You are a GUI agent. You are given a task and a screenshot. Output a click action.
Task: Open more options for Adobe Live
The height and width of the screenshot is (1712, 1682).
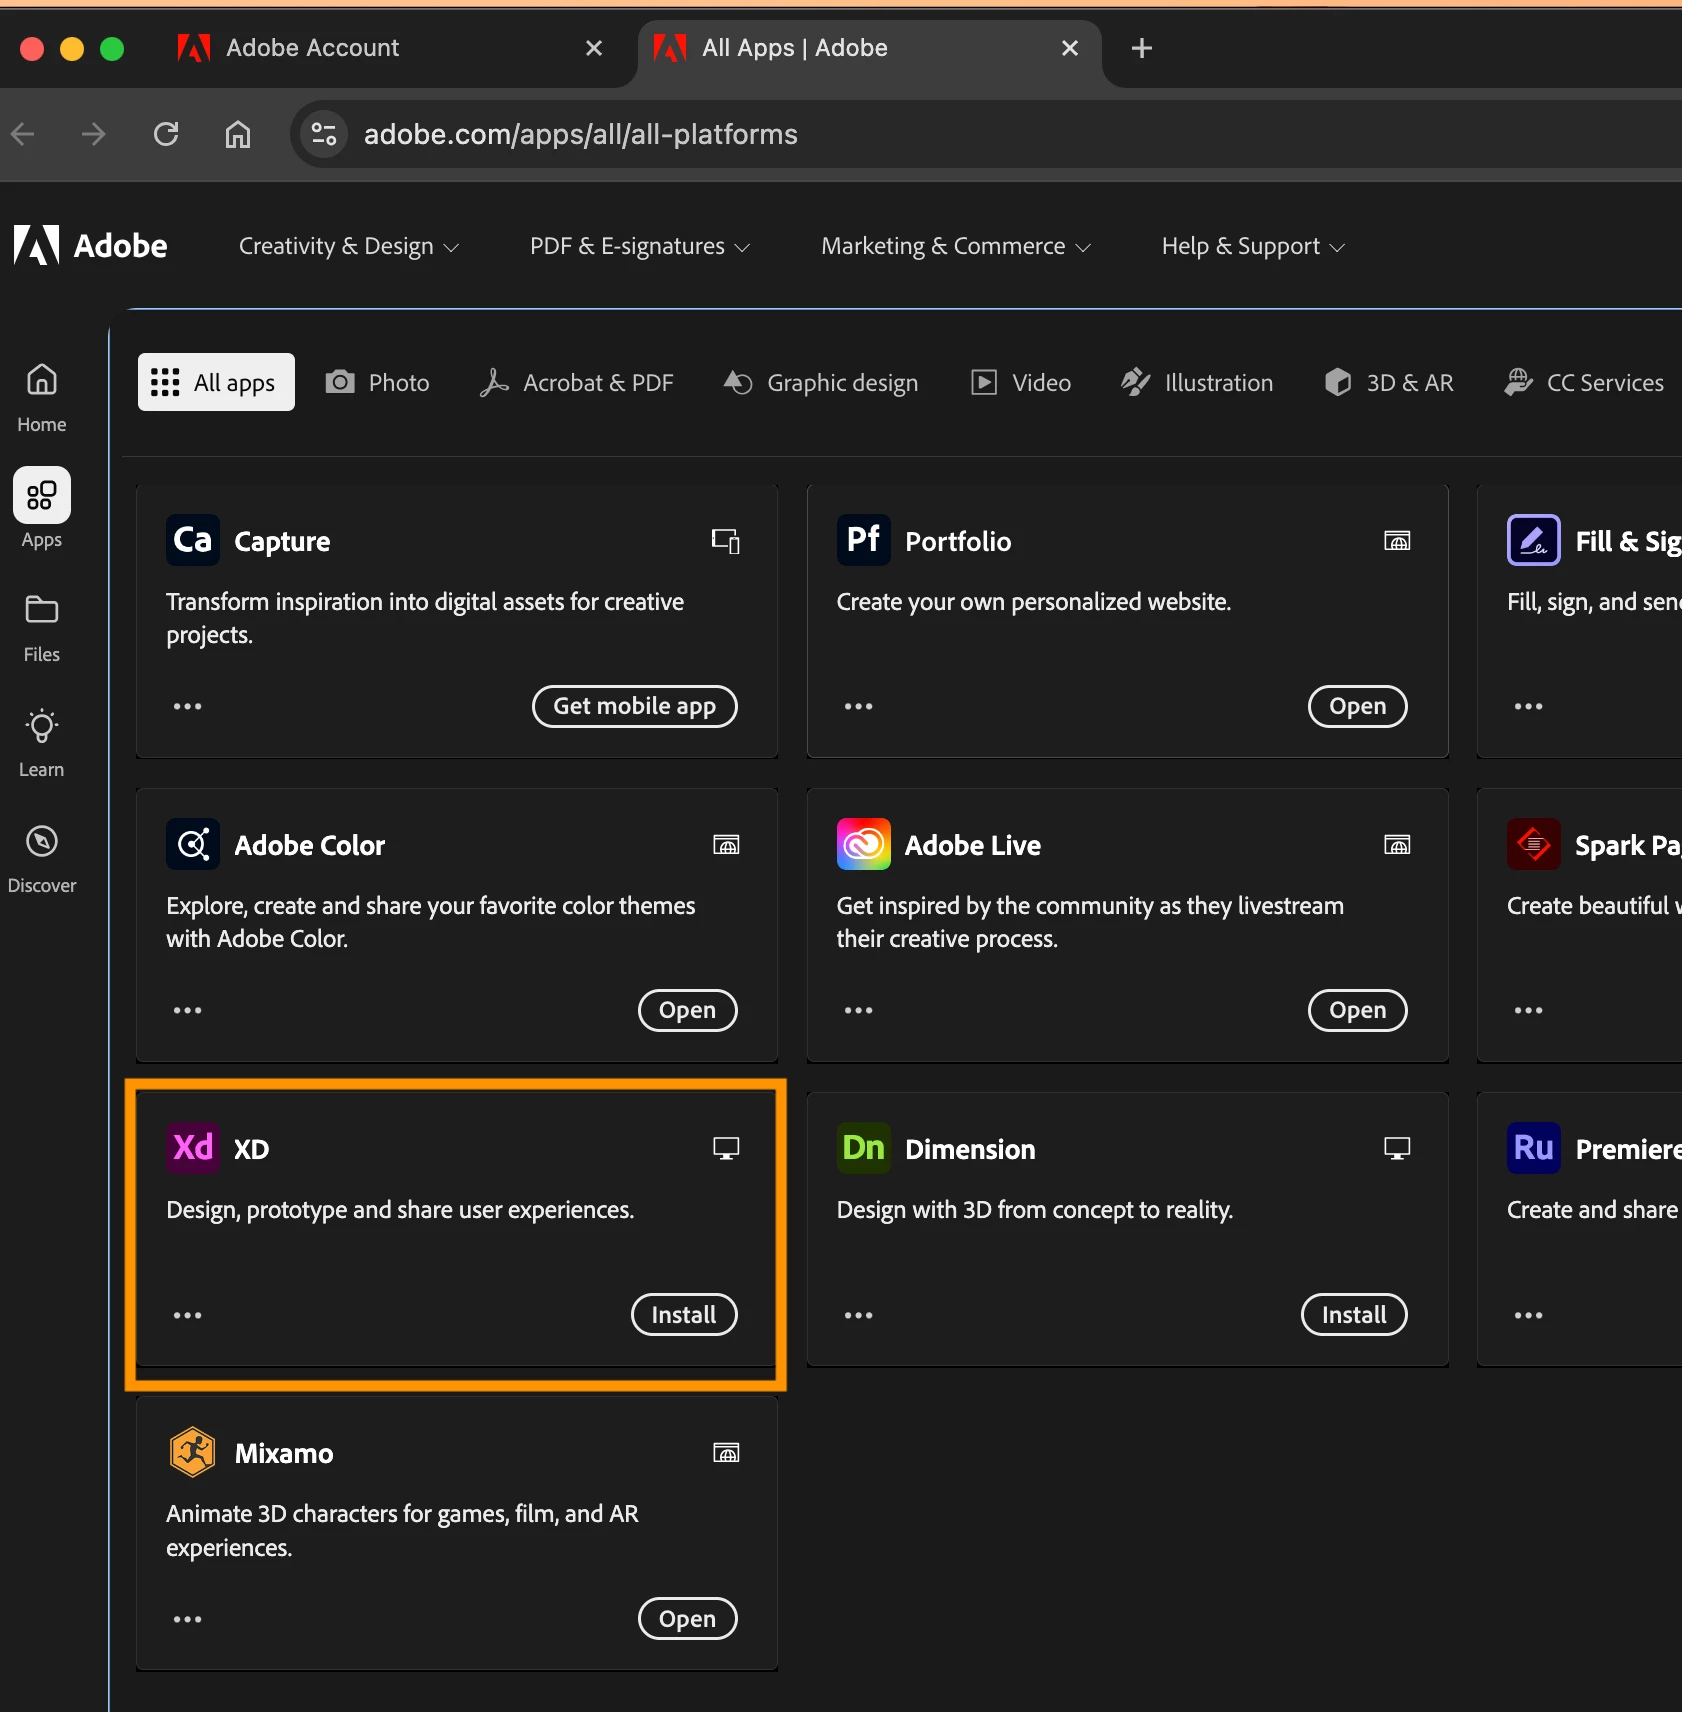click(x=858, y=1010)
